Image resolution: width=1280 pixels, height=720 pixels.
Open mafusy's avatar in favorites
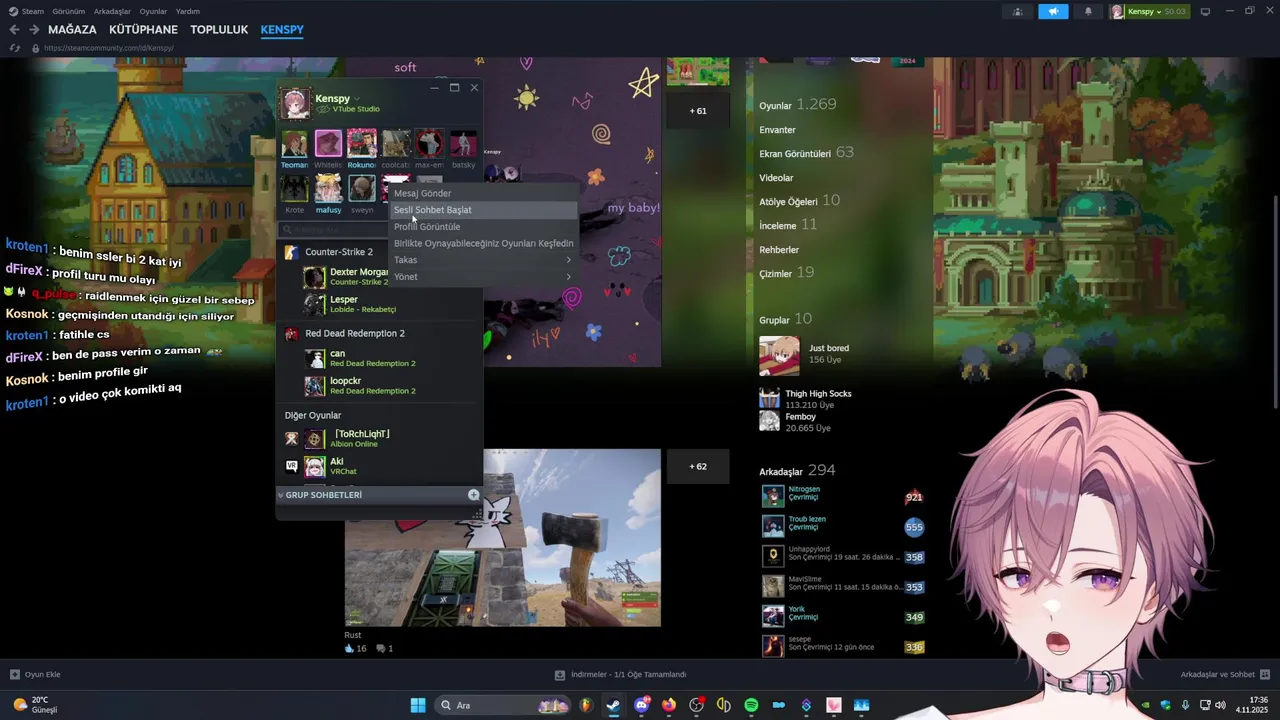[x=328, y=188]
